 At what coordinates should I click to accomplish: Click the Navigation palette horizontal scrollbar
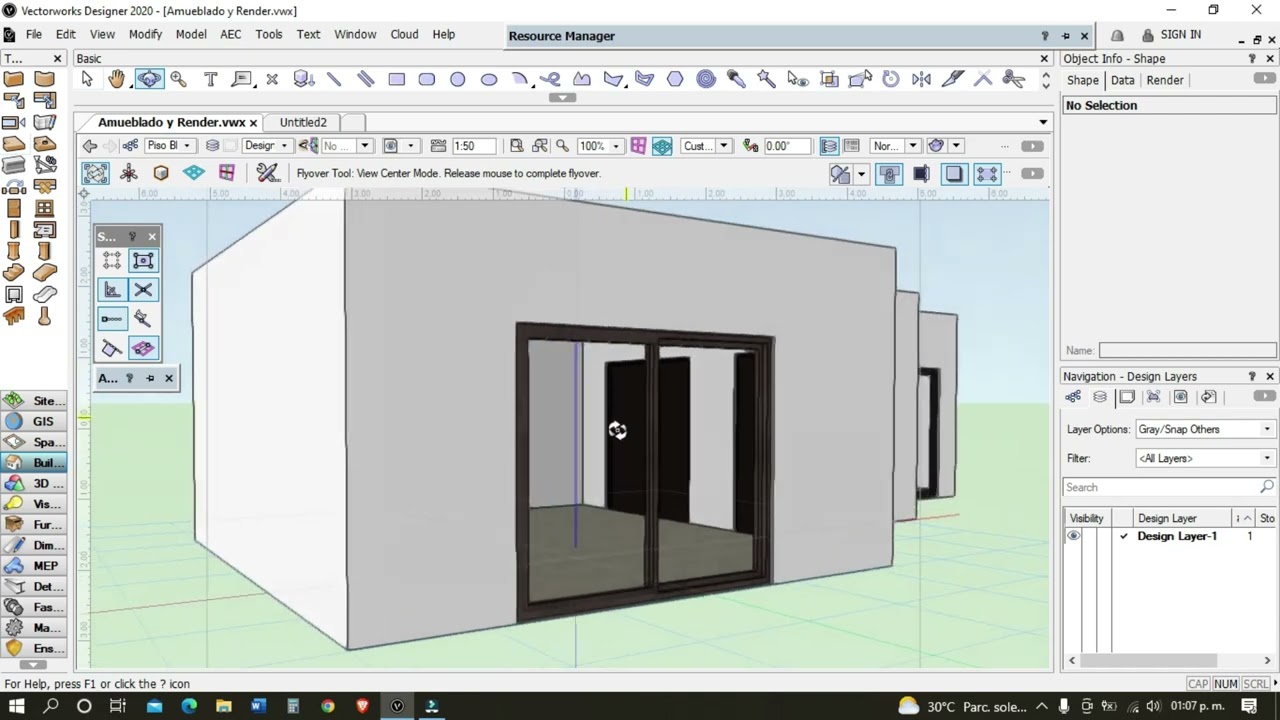click(x=1151, y=660)
